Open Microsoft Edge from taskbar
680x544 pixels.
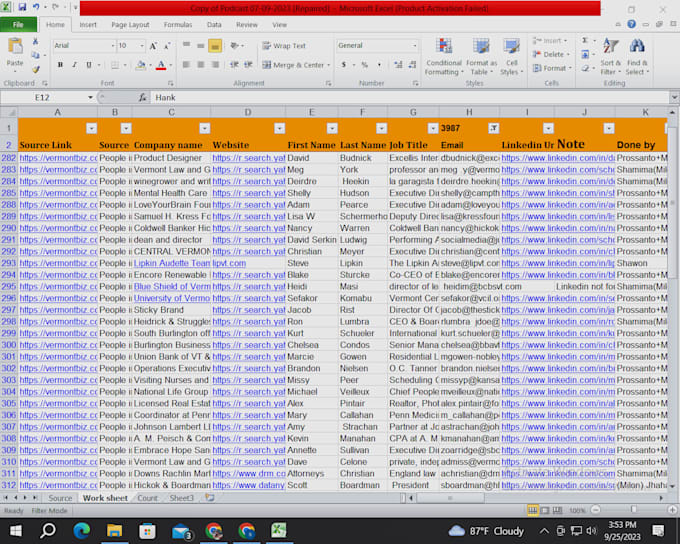pyautogui.click(x=82, y=531)
